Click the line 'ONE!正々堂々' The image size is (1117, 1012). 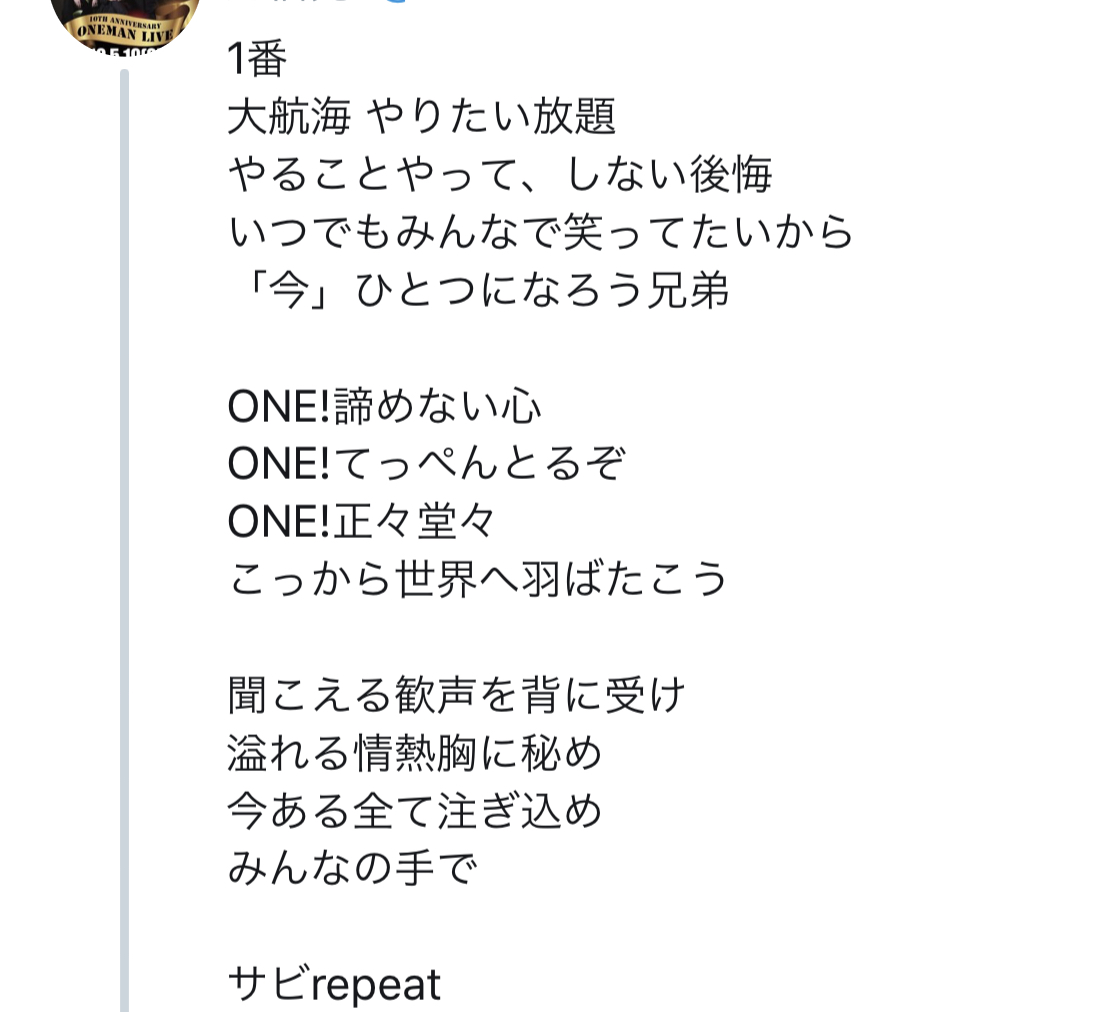[x=363, y=521]
